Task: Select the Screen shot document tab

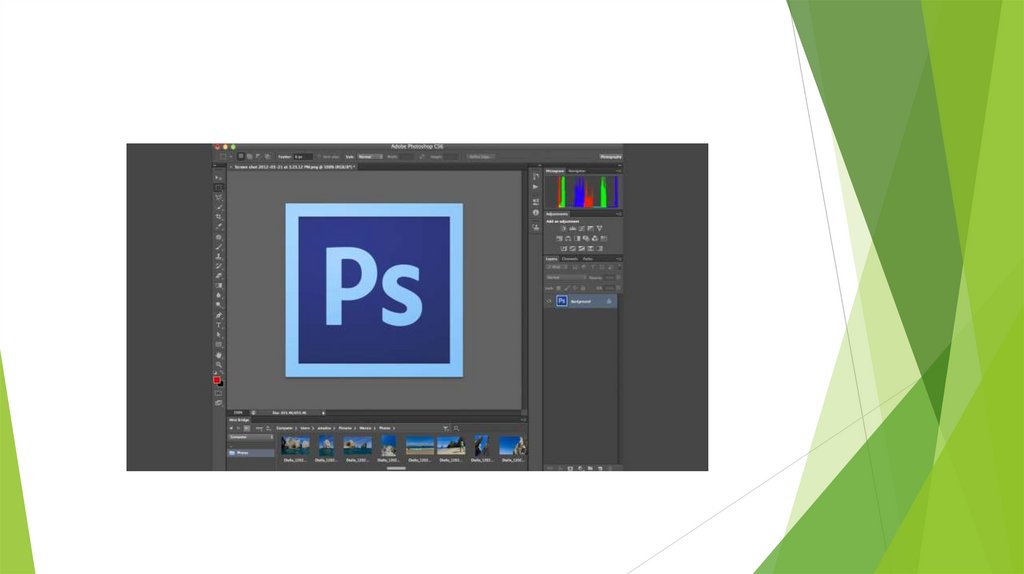Action: coord(293,167)
